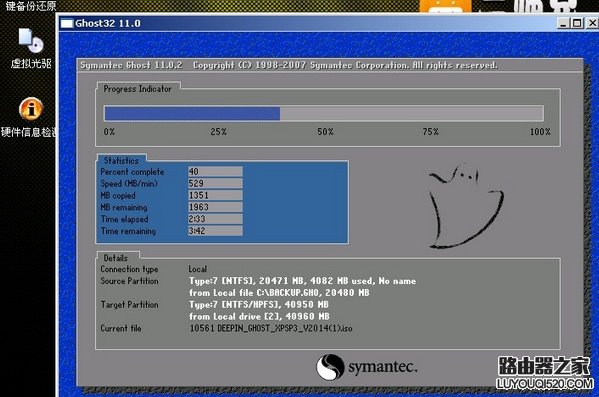Click the filled portion of the progress bar
This screenshot has height=397, width=599.
tap(192, 113)
